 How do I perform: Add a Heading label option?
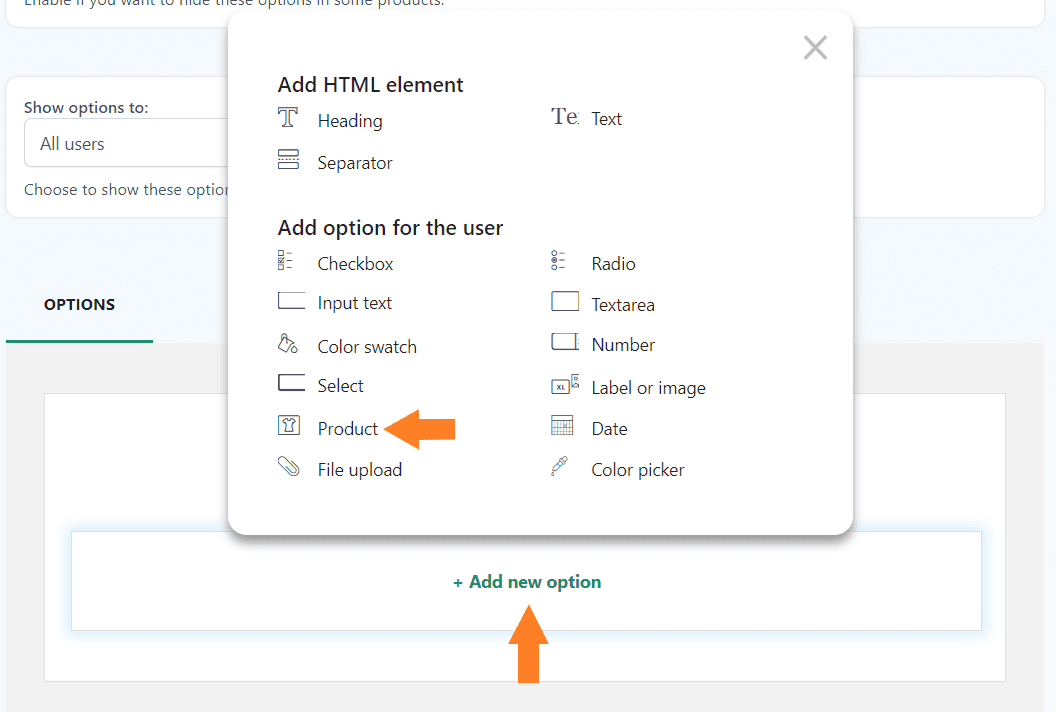tap(350, 121)
